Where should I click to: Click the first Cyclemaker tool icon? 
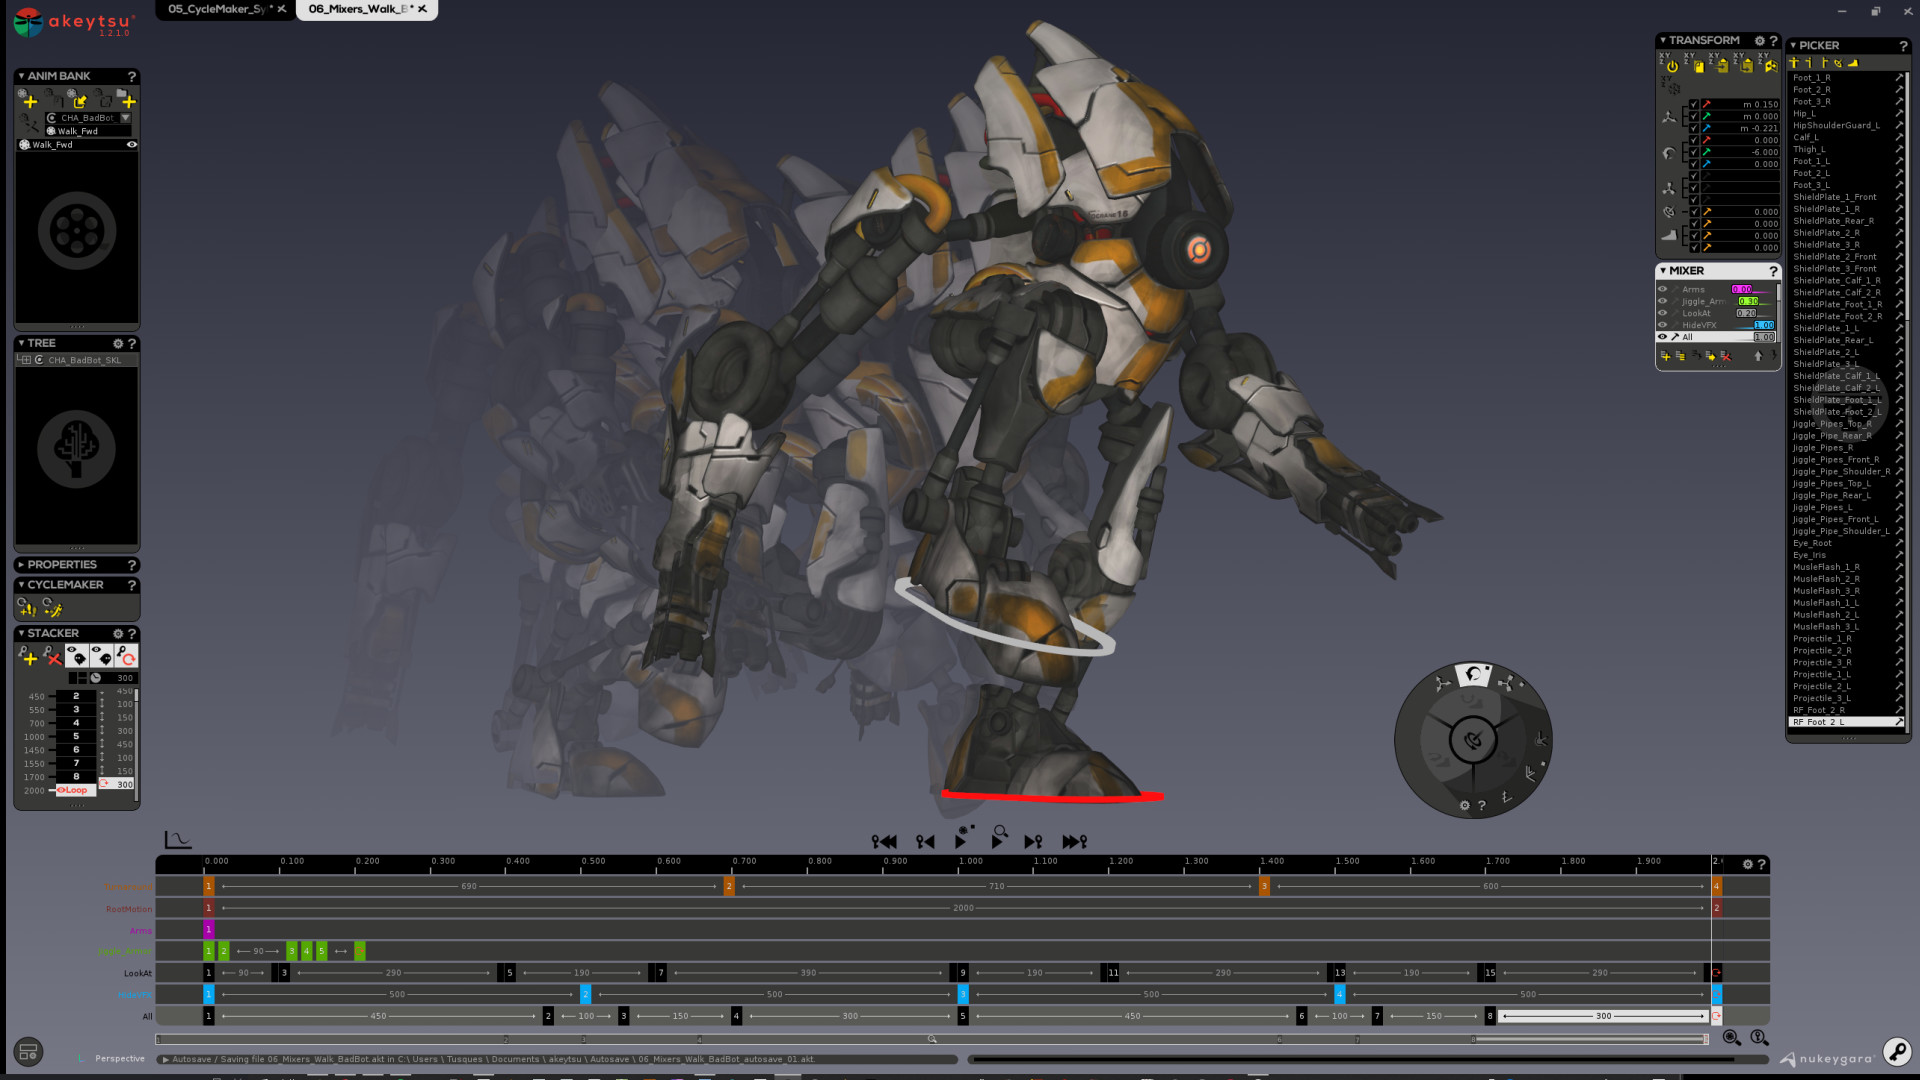(x=27, y=608)
